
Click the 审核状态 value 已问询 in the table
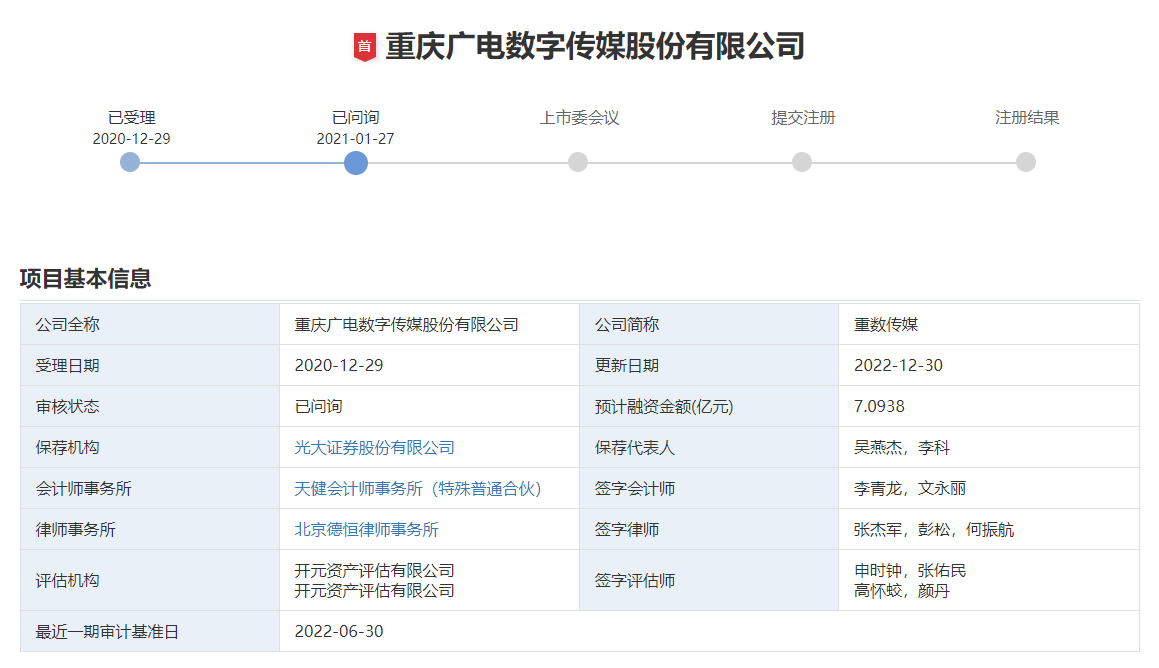coord(319,406)
